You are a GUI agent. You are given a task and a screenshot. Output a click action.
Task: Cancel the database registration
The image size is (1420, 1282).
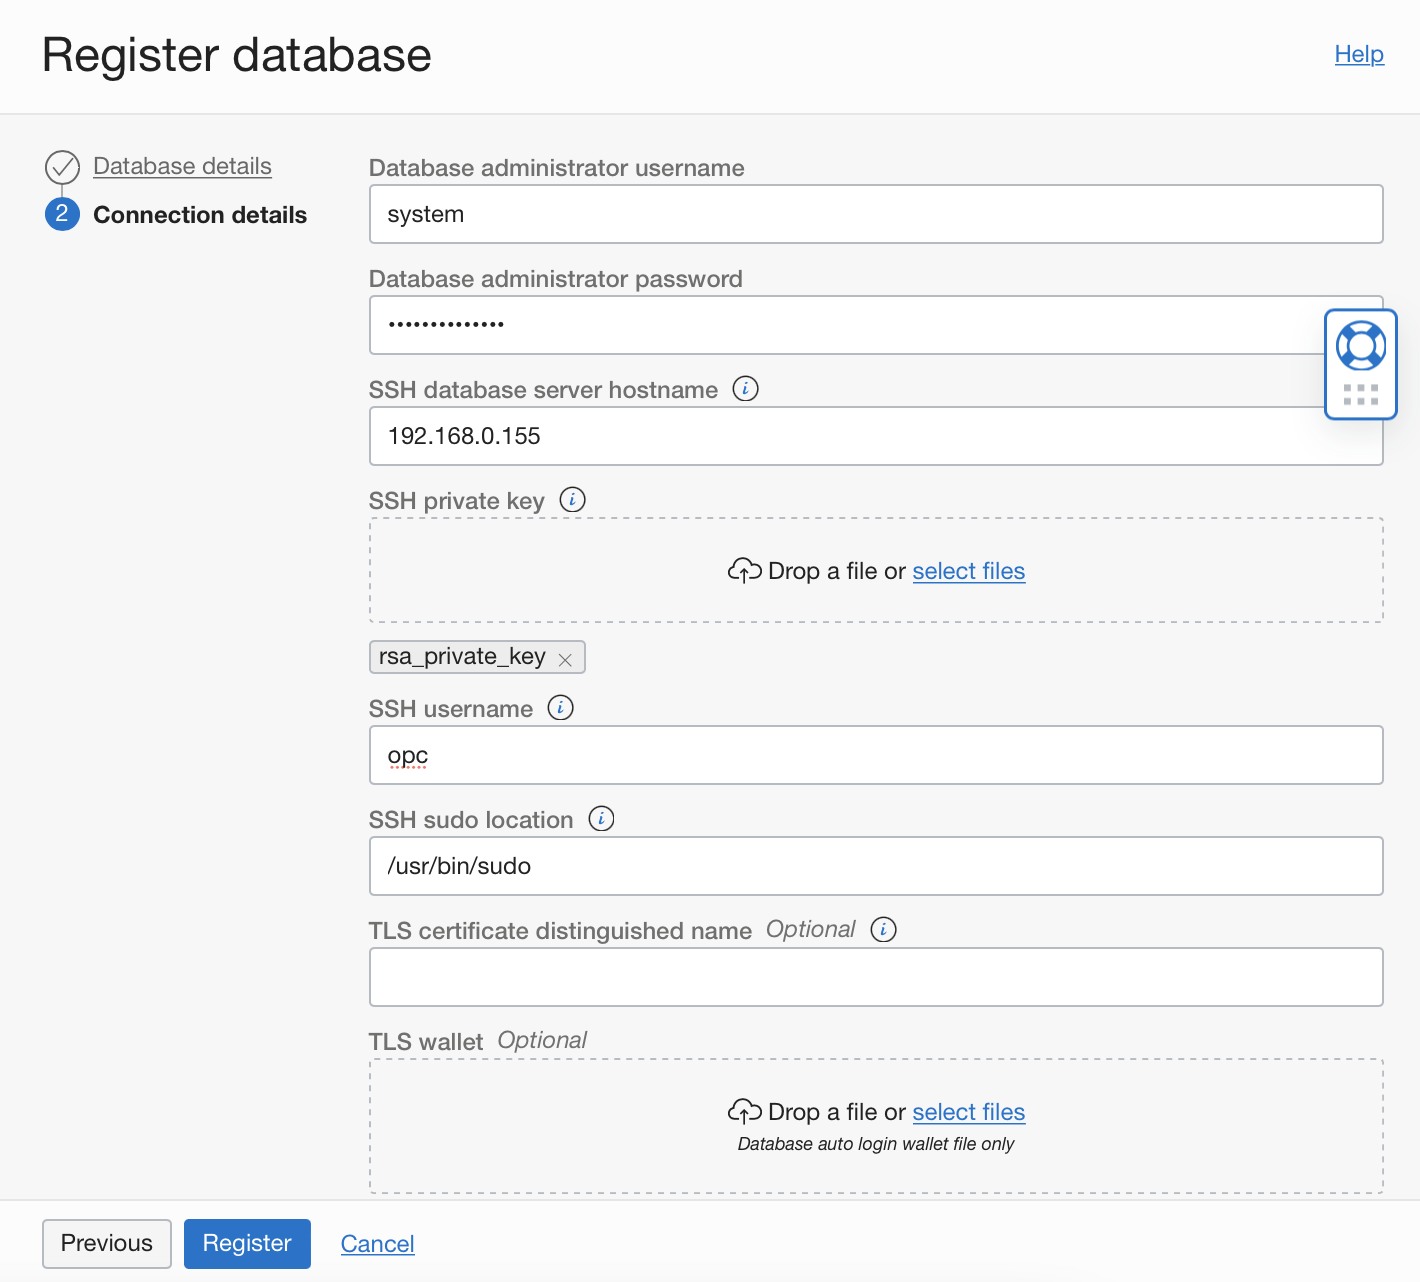[x=377, y=1244]
